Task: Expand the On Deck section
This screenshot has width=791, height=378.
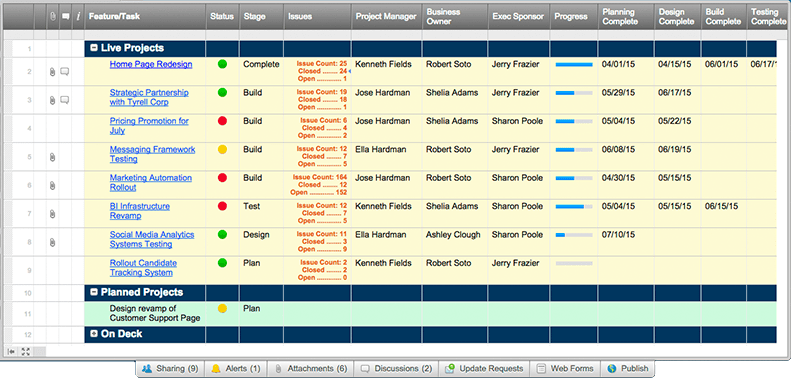Action: (94, 334)
